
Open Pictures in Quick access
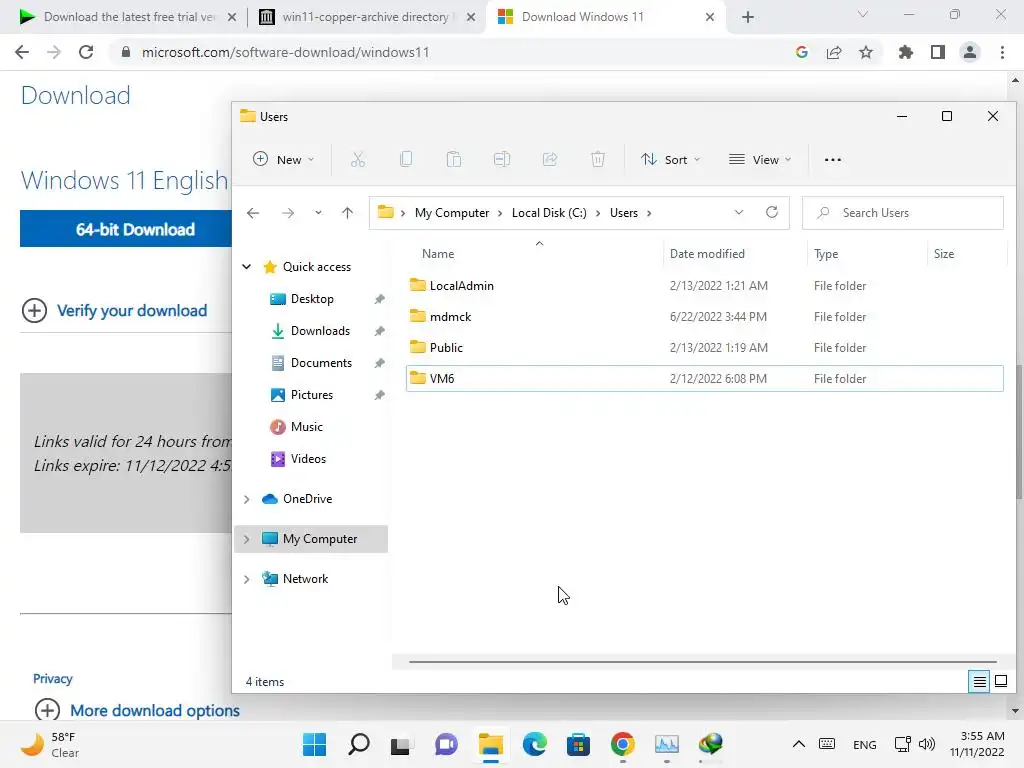coord(311,395)
